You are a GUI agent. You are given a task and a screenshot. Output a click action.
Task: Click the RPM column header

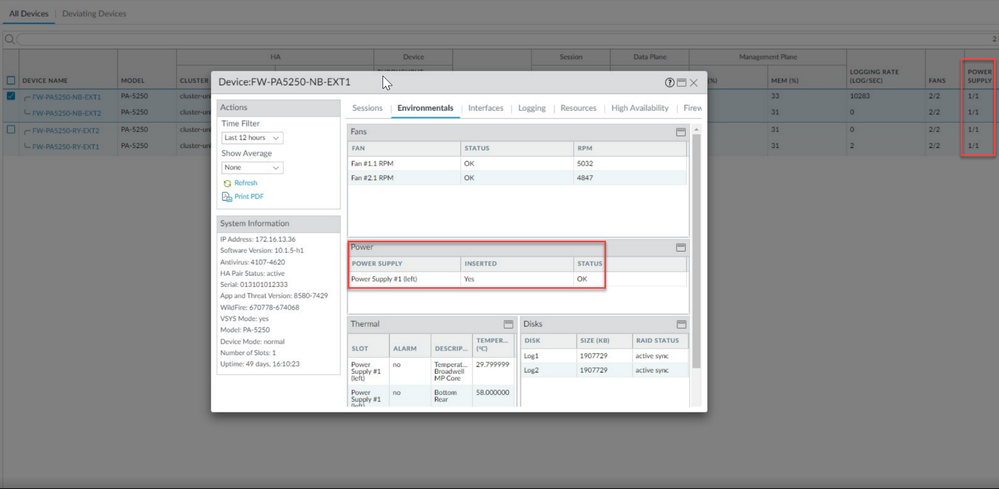tap(629, 148)
